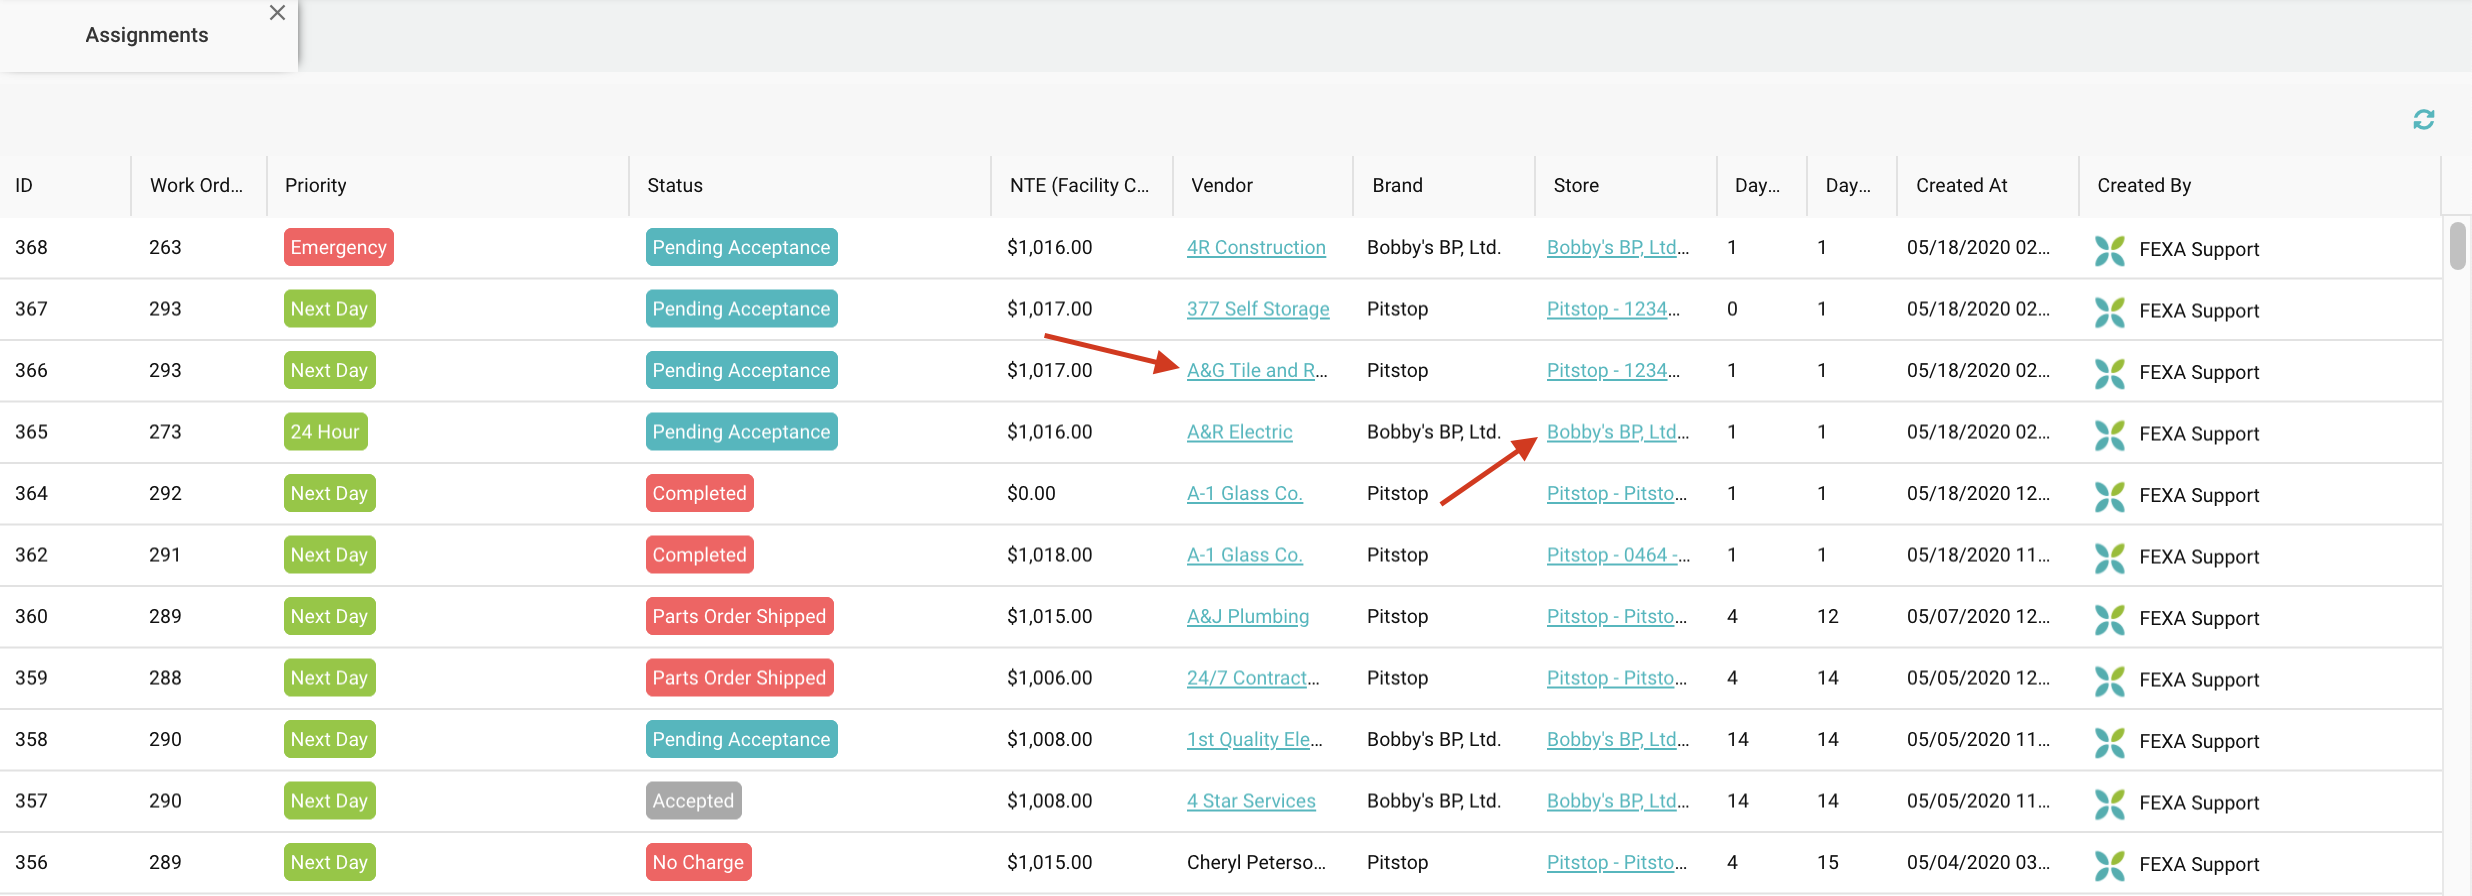The image size is (2472, 896).
Task: Click the Vendor column header
Action: 1222,186
